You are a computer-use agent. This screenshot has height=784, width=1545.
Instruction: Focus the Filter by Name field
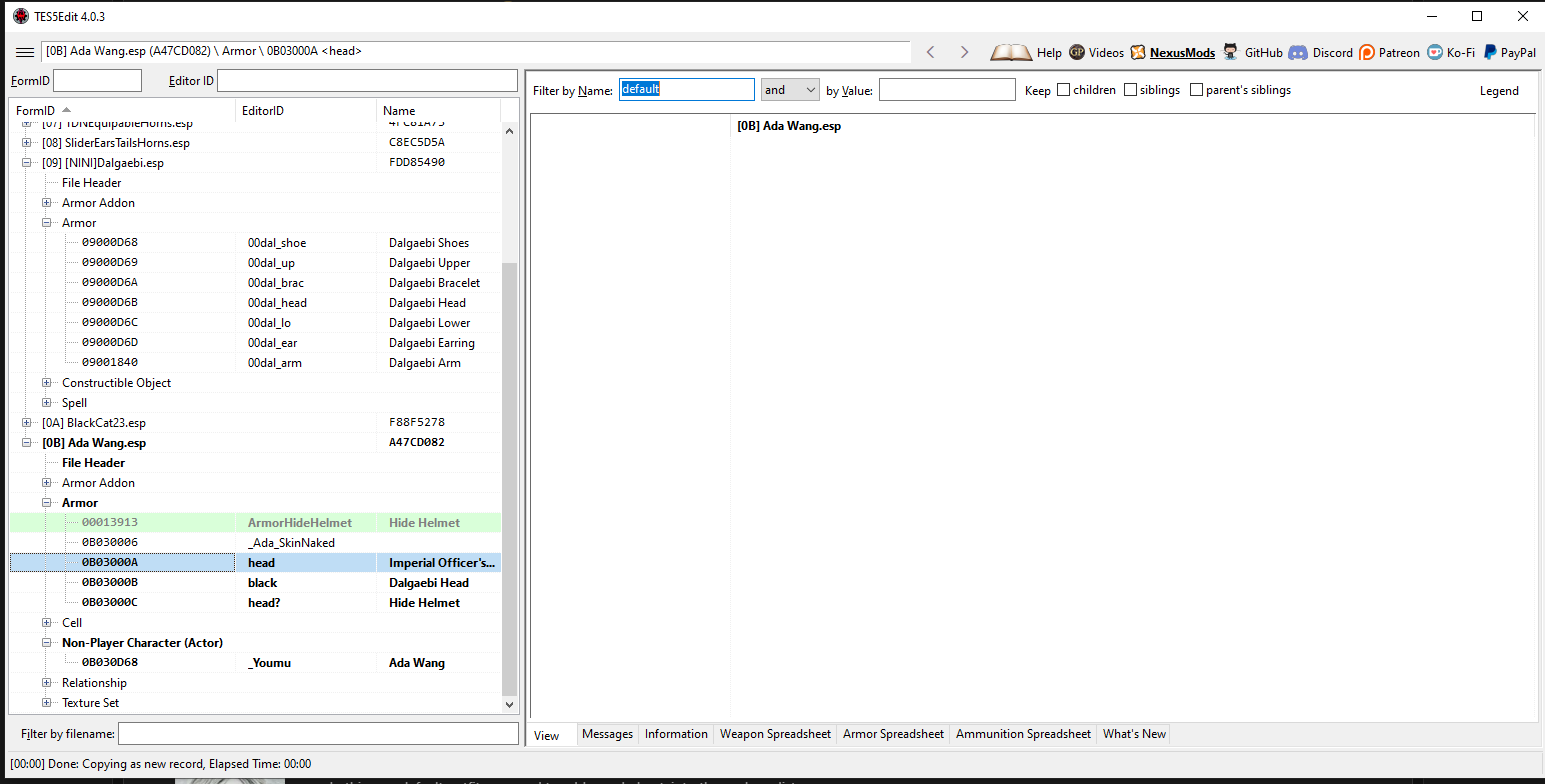(x=687, y=90)
